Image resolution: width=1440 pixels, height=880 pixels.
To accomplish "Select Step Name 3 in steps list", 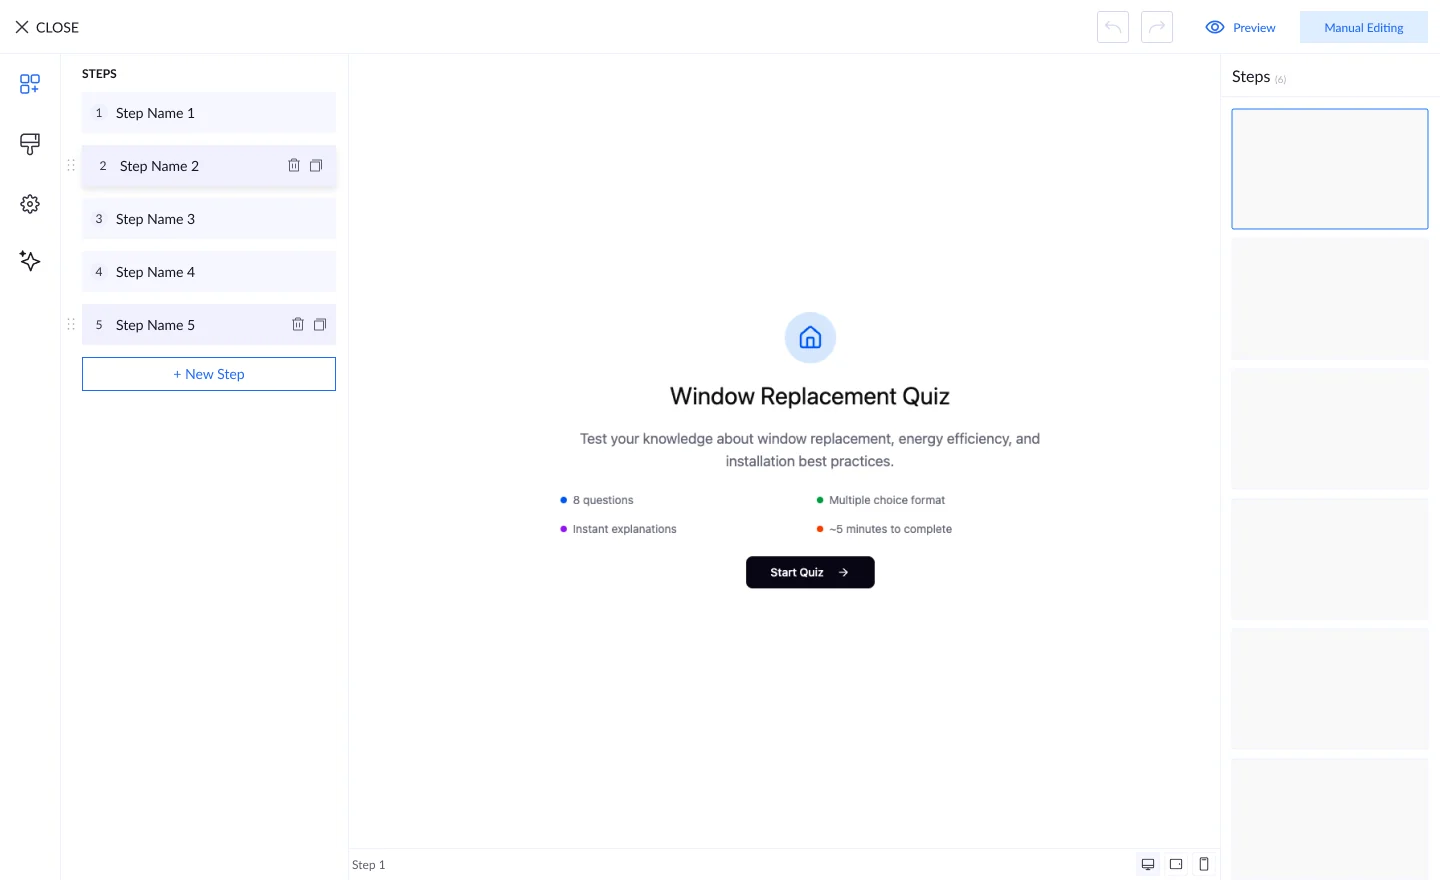I will click(x=209, y=219).
